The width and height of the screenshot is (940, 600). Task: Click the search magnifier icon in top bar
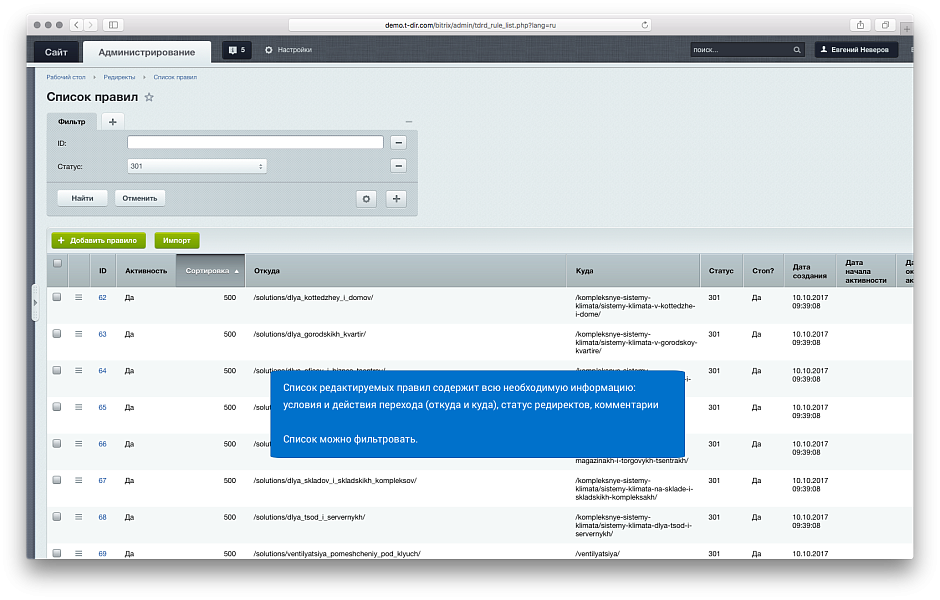click(x=797, y=49)
